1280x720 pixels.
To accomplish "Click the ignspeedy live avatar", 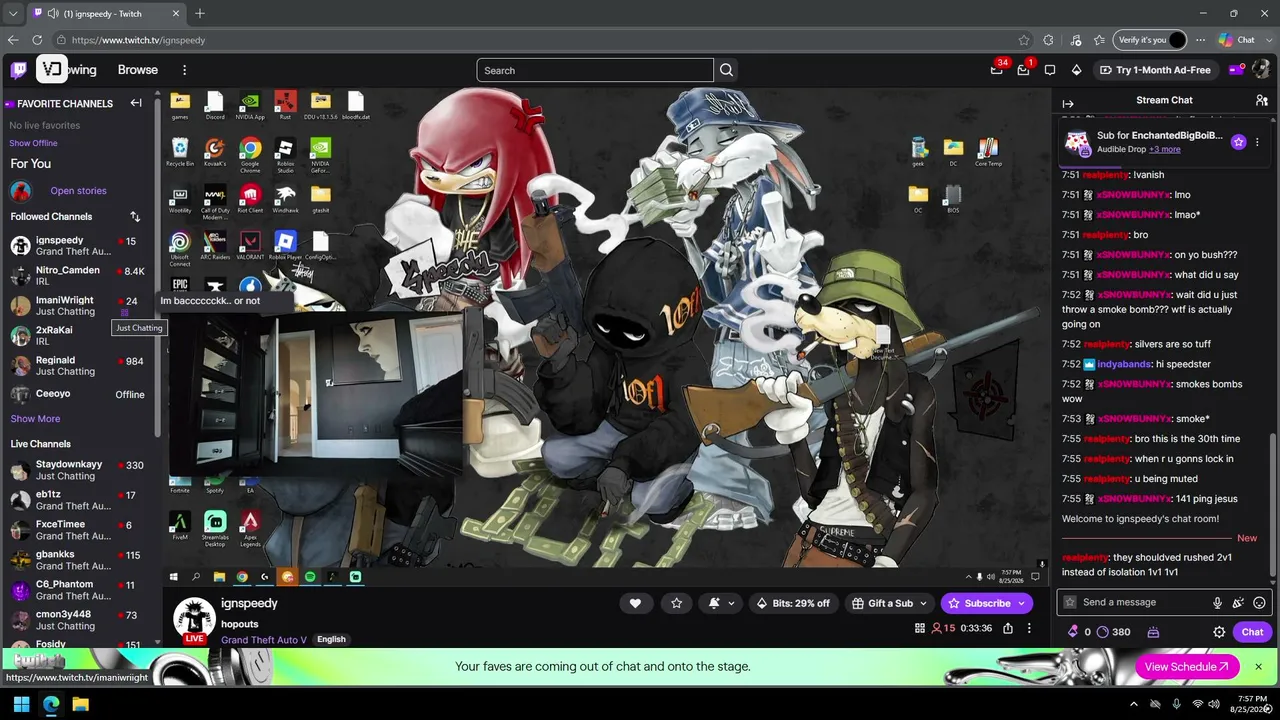I will click(194, 620).
